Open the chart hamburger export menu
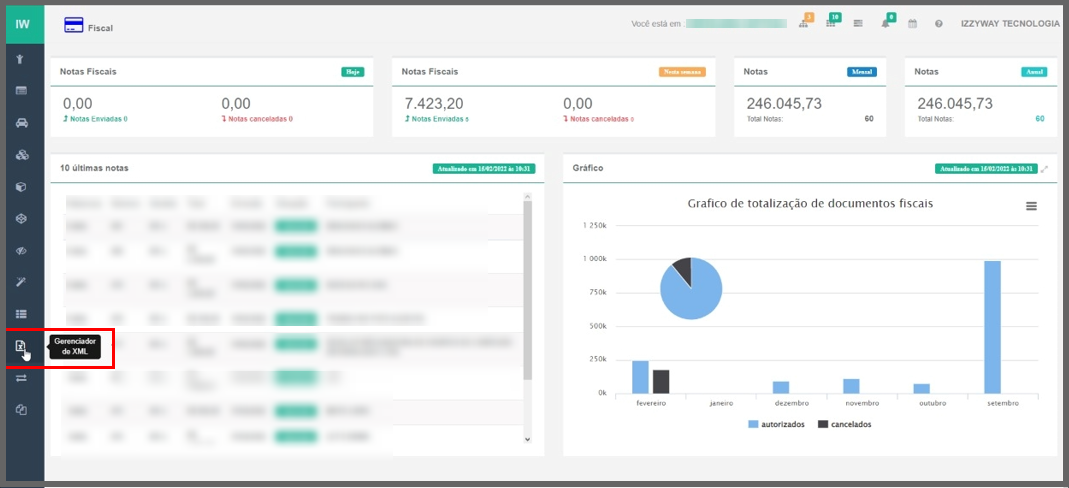This screenshot has width=1069, height=488. point(1031,206)
